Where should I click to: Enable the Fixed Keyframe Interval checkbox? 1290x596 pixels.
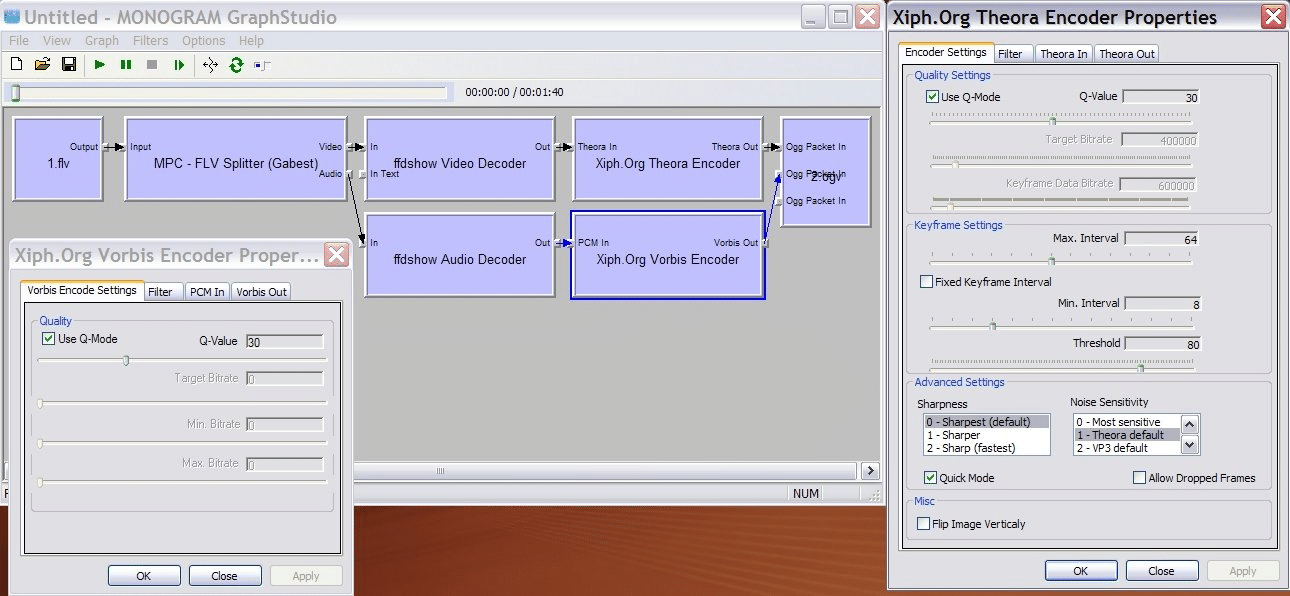click(x=926, y=282)
